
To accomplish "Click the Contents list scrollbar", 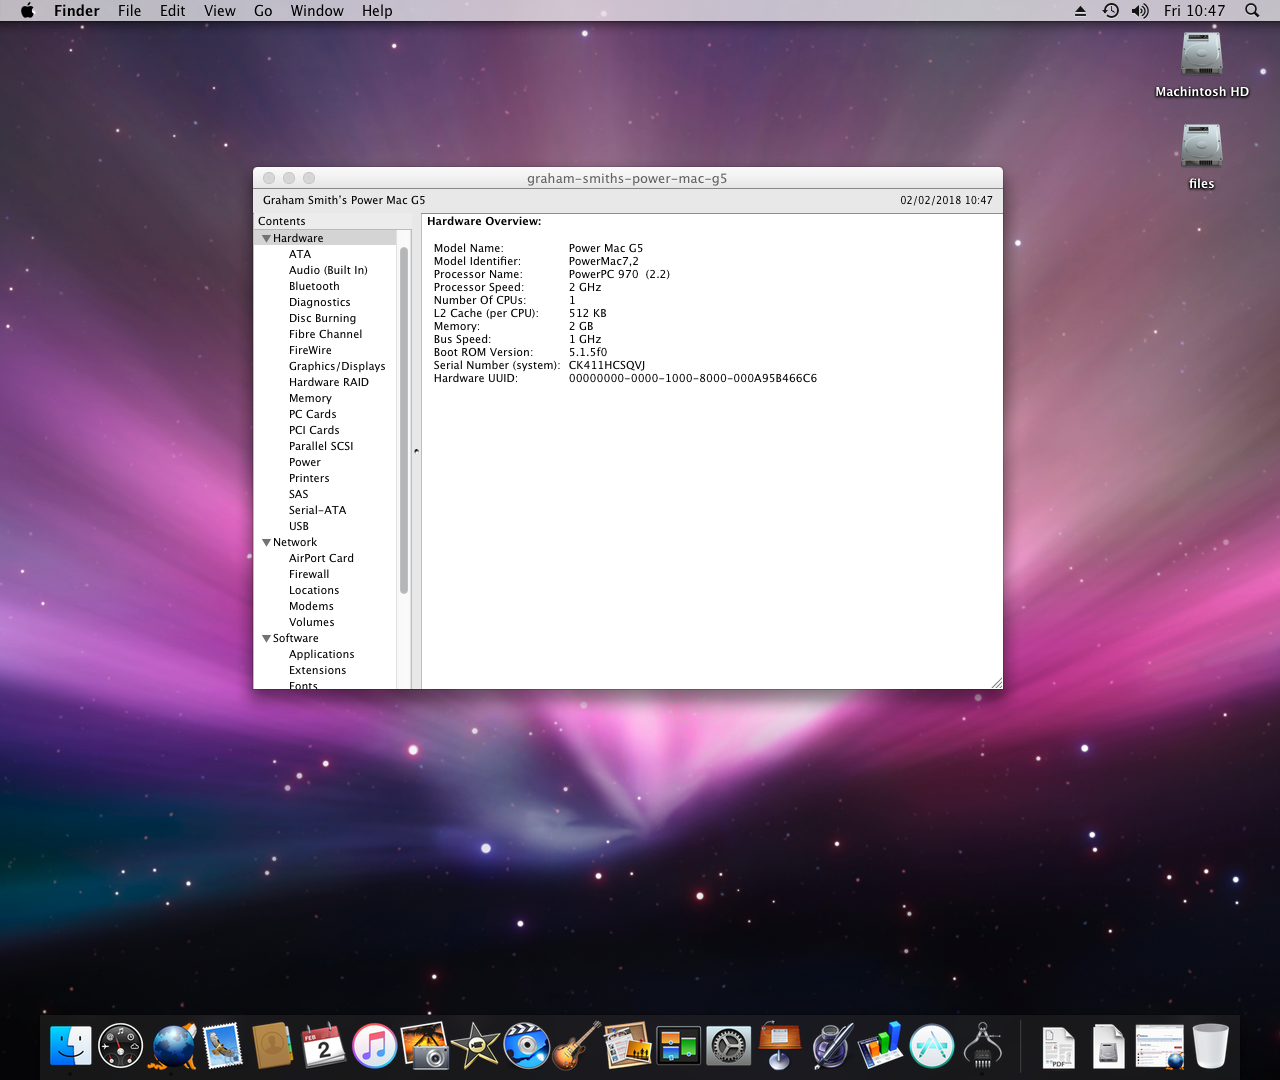I will pyautogui.click(x=404, y=420).
